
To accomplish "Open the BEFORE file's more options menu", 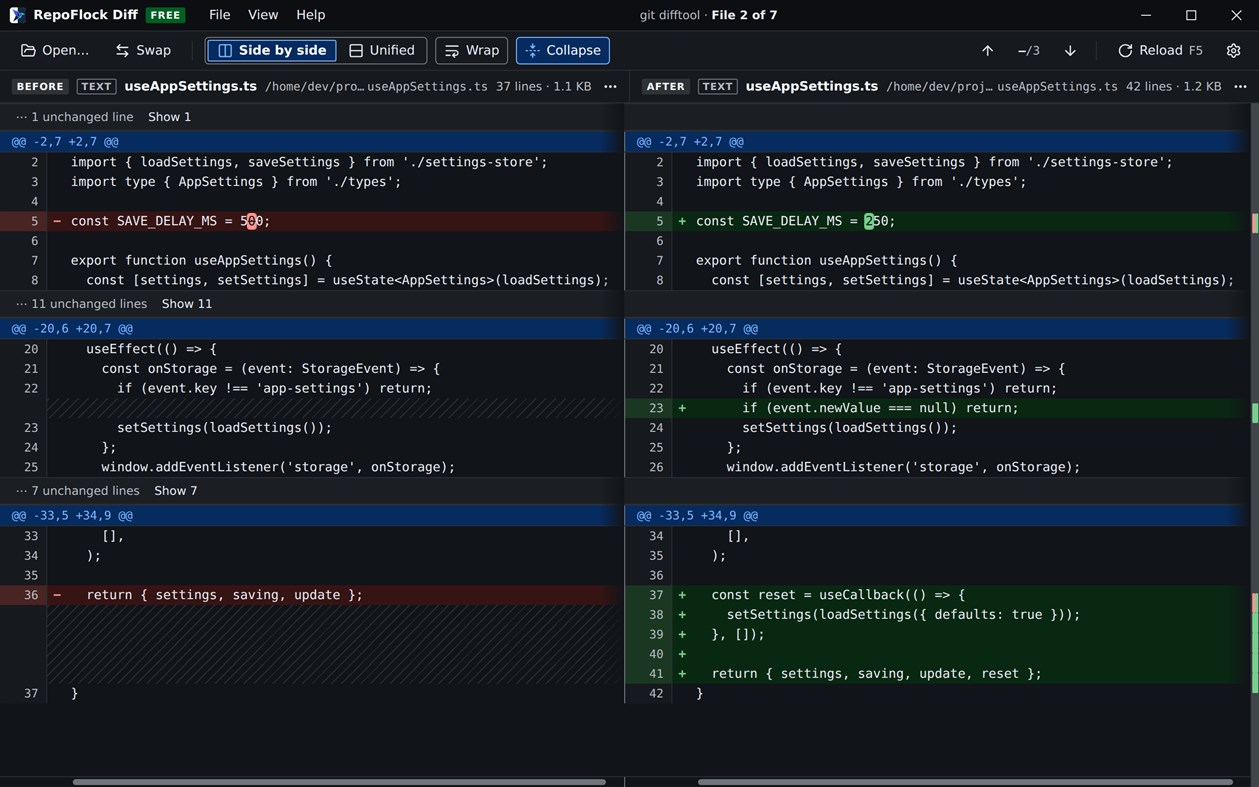I will [x=610, y=86].
